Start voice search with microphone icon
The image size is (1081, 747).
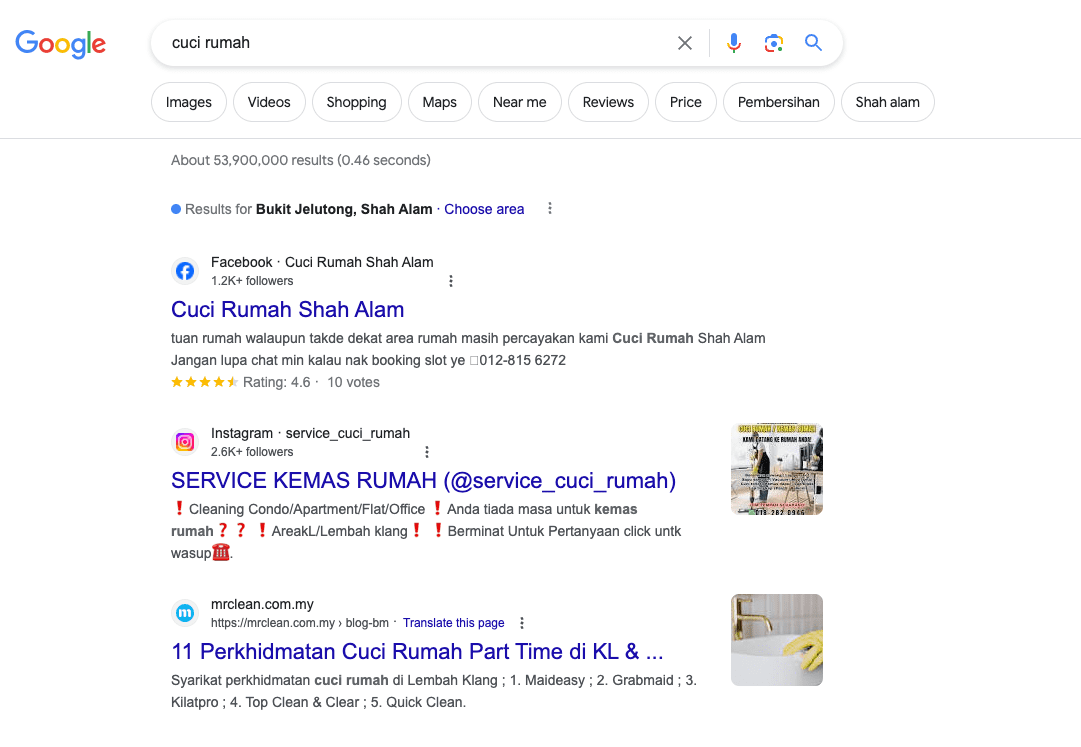(734, 43)
